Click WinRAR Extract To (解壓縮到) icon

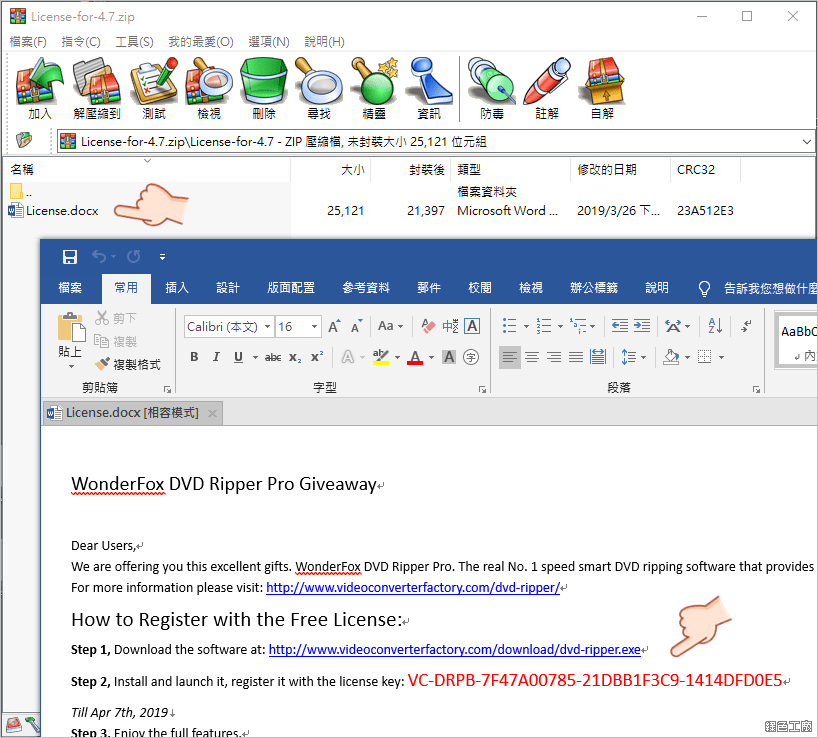(x=97, y=88)
